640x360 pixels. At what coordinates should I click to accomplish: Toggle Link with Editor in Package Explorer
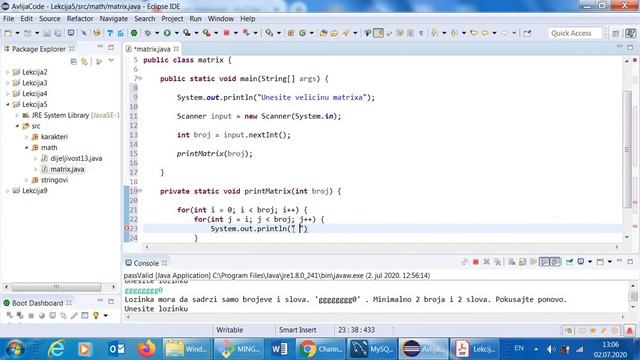click(x=84, y=61)
